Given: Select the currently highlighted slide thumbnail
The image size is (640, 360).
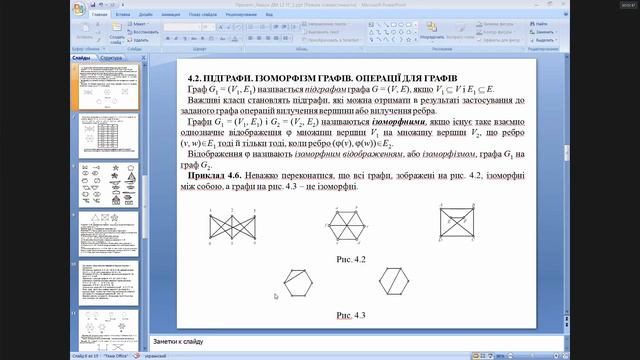Looking at the screenshot, I should (109, 87).
